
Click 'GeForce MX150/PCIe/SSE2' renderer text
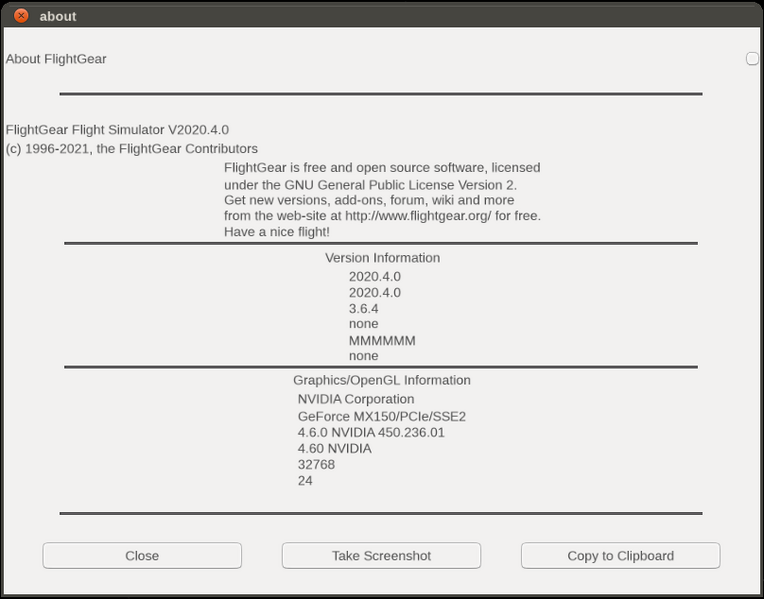(382, 417)
